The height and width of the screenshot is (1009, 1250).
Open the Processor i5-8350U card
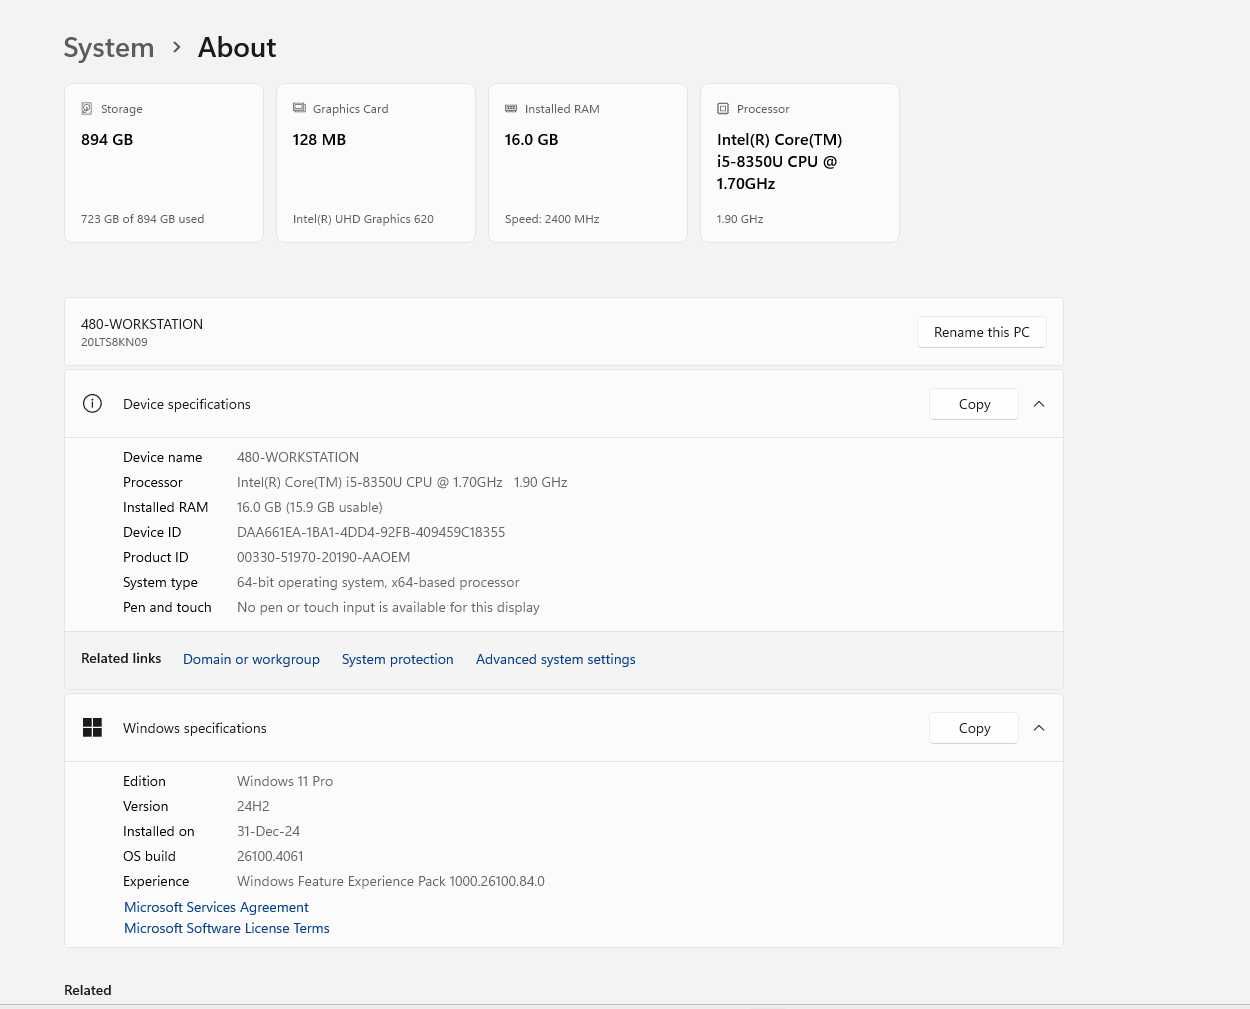pos(800,163)
